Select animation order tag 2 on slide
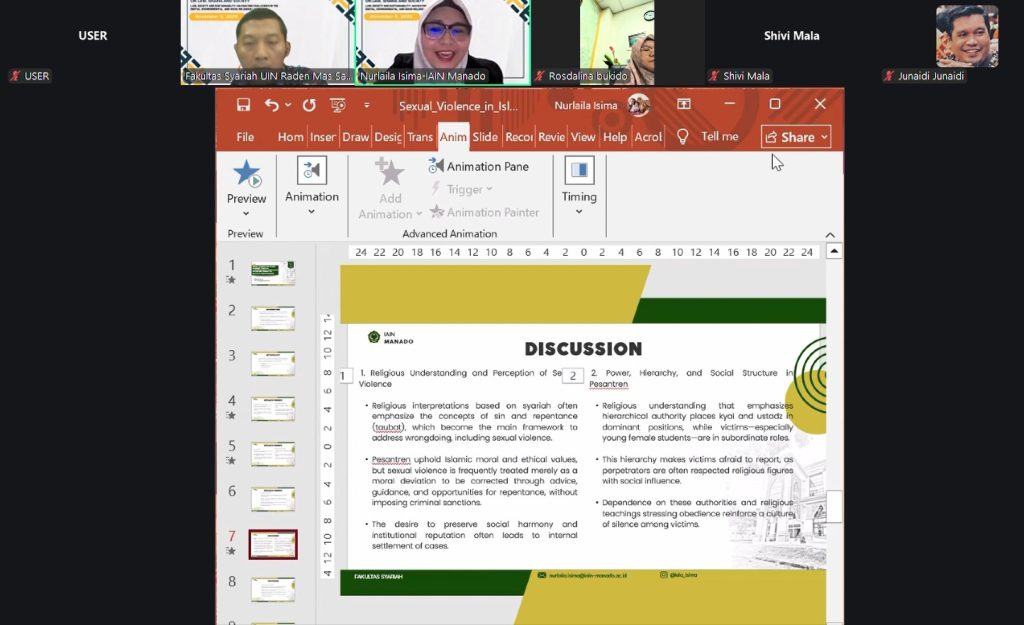The image size is (1024, 625). coord(572,376)
